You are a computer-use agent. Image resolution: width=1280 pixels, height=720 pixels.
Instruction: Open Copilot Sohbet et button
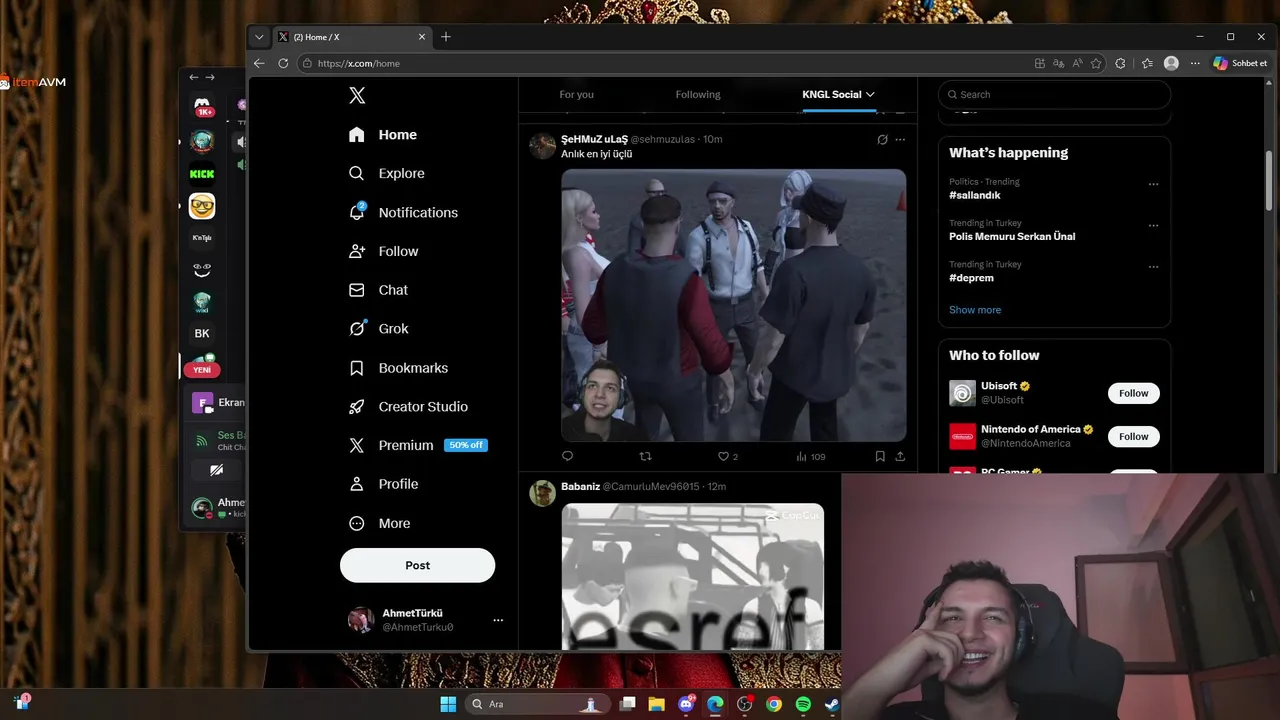1241,63
